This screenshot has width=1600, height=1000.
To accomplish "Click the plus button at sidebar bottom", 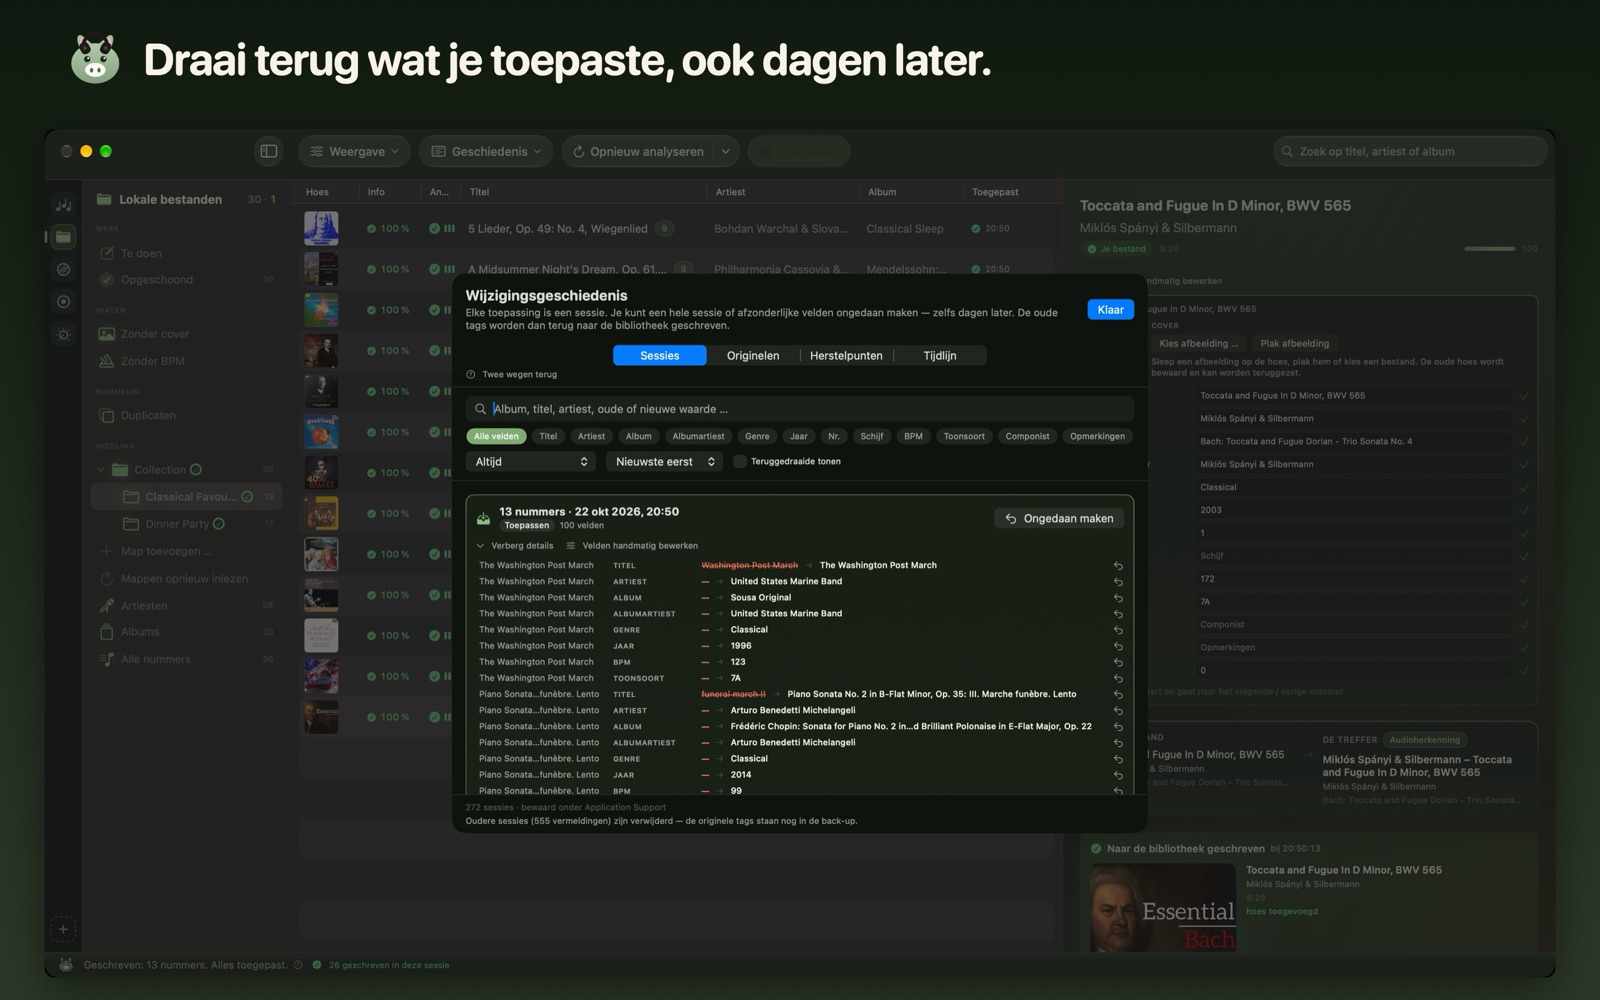I will (63, 929).
